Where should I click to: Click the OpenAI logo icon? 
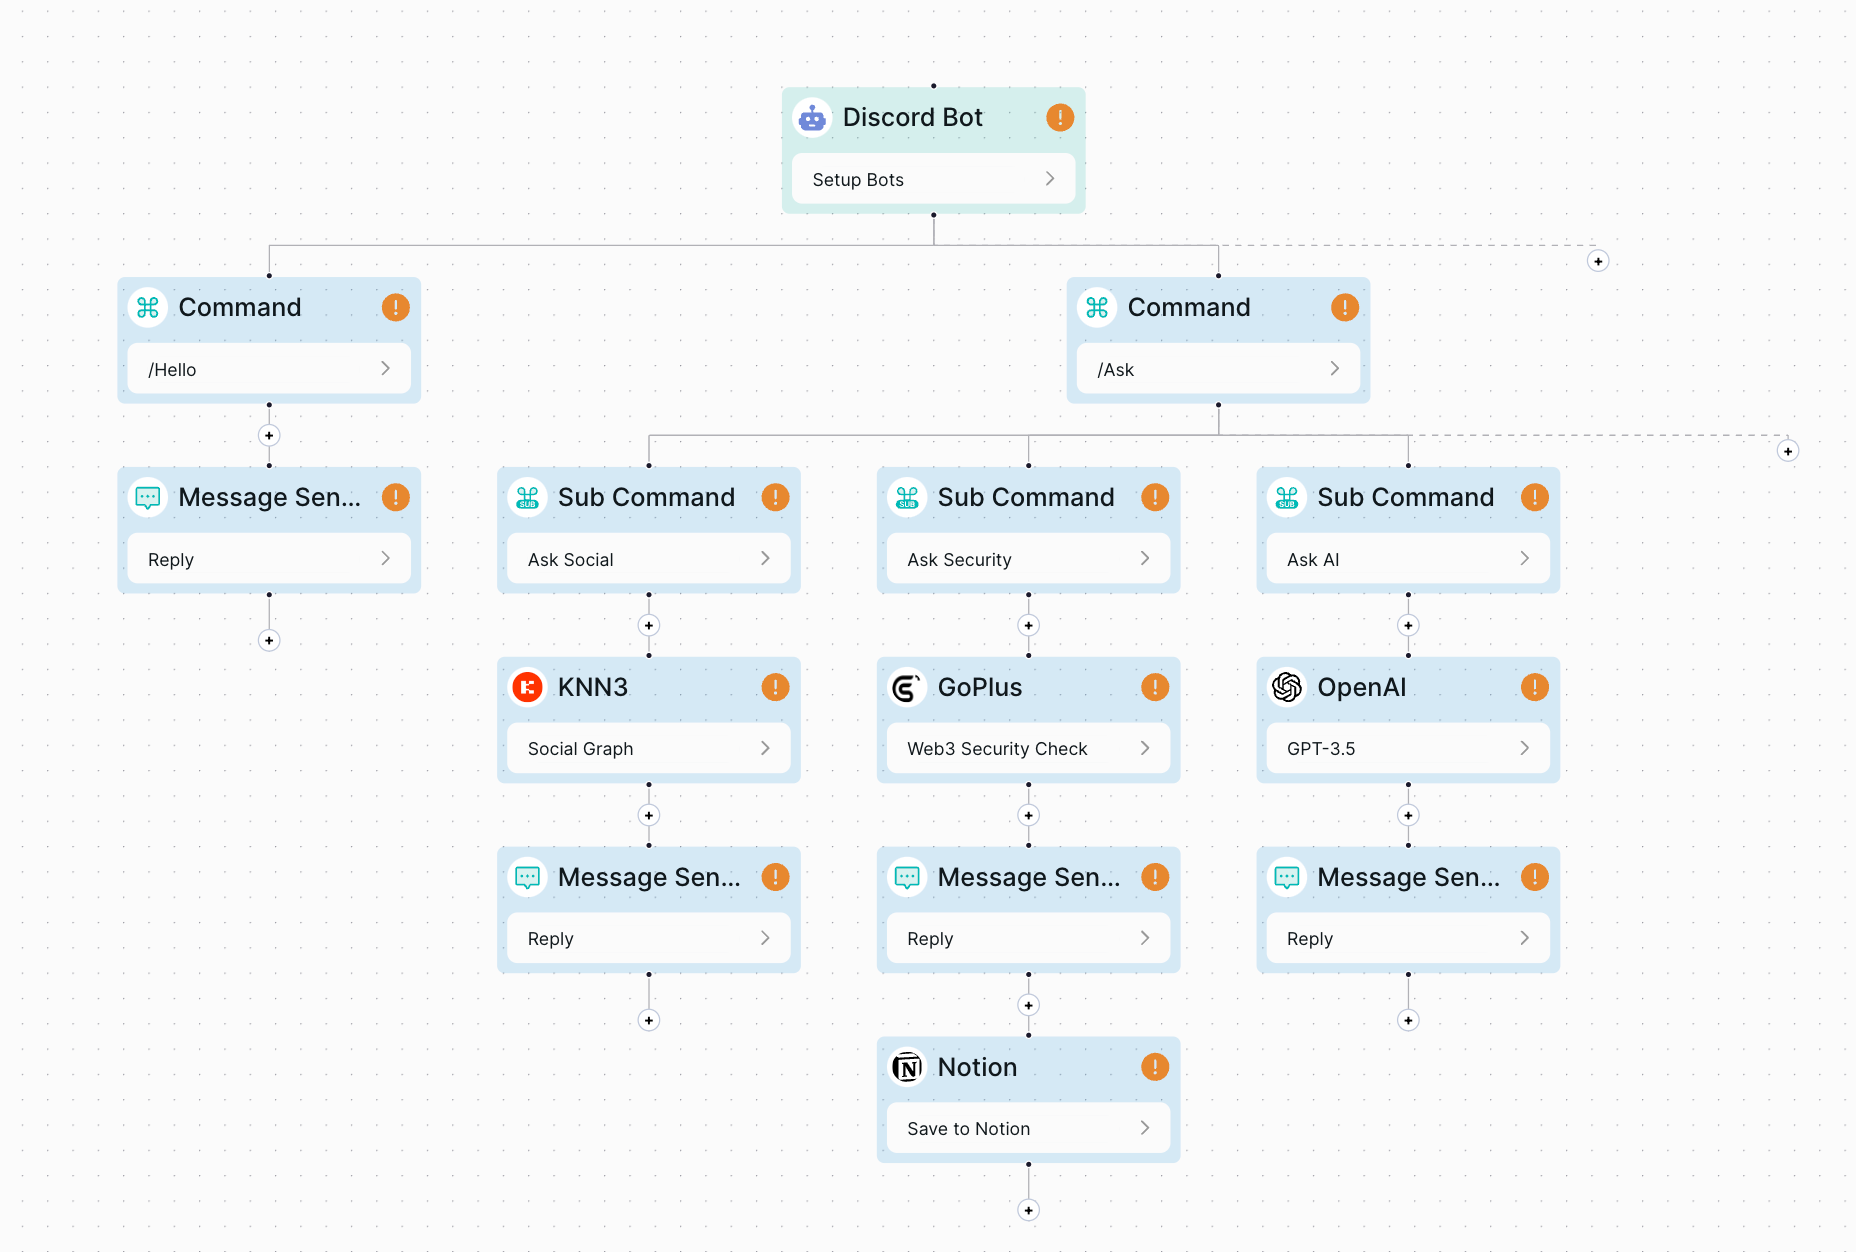tap(1287, 687)
